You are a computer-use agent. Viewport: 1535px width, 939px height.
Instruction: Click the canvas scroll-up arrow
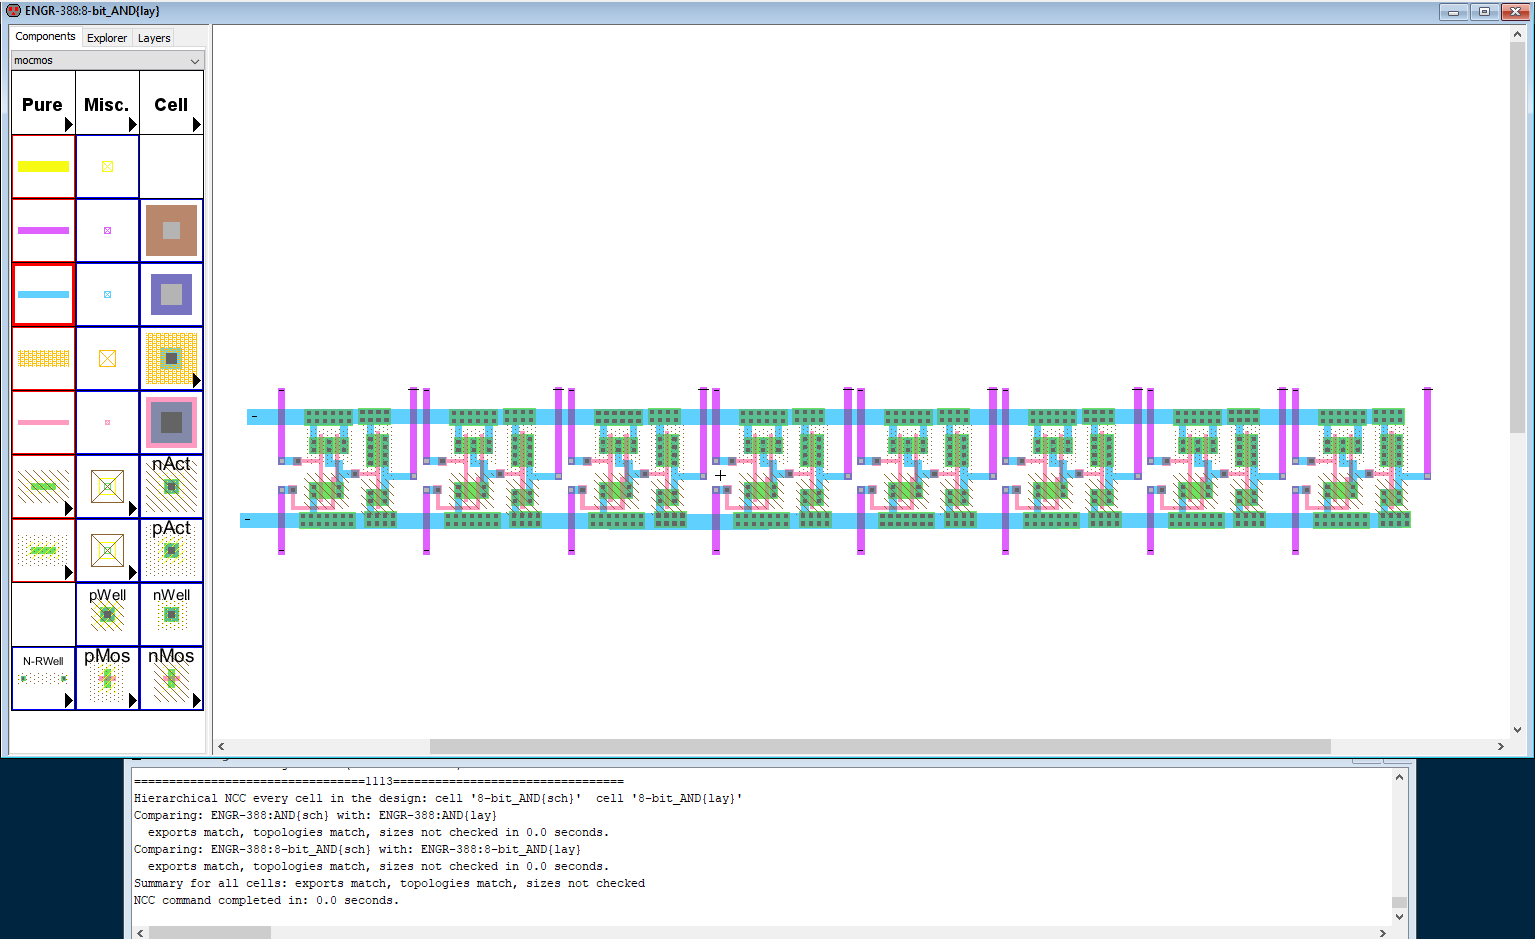(1517, 33)
